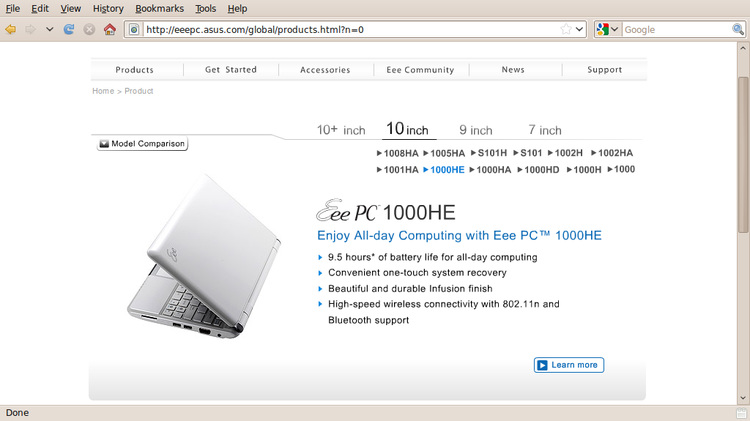The width and height of the screenshot is (750, 421).
Task: Open the Support navigation link
Action: pos(605,70)
